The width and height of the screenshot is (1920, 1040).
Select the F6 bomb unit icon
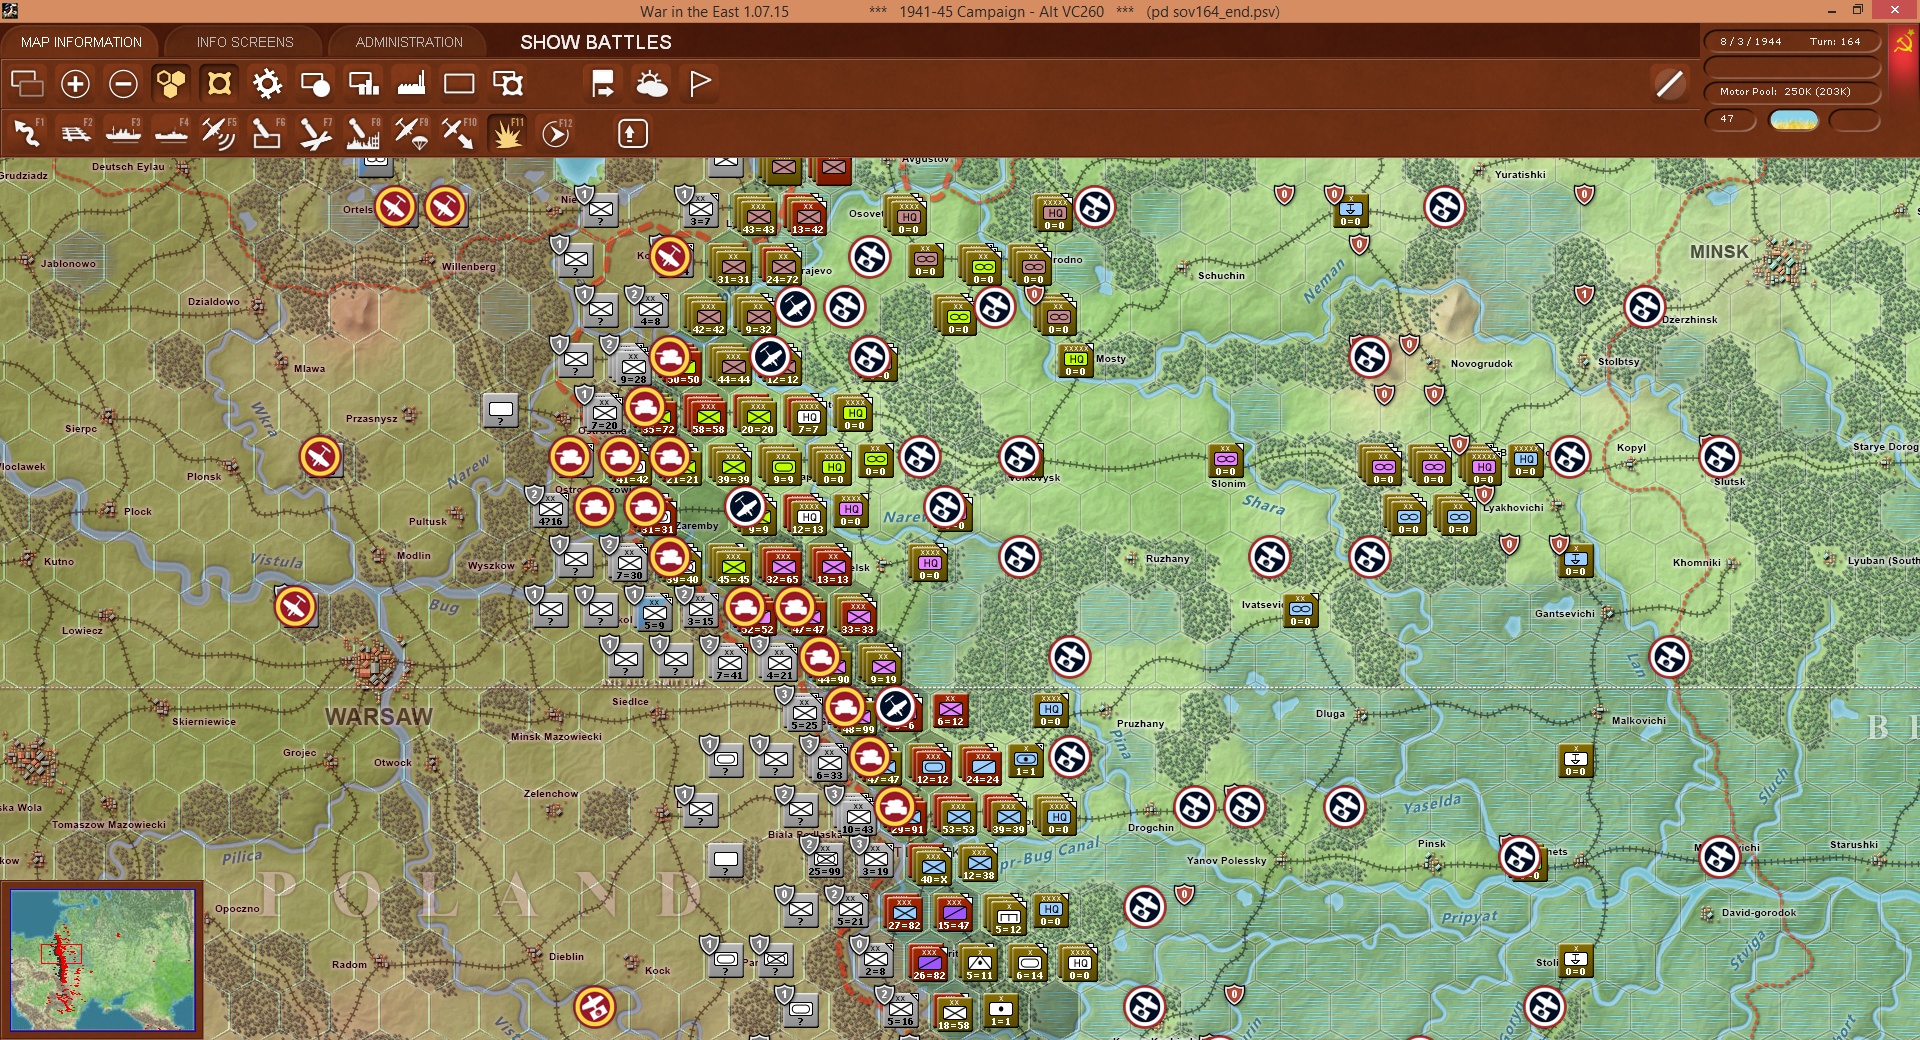point(267,133)
